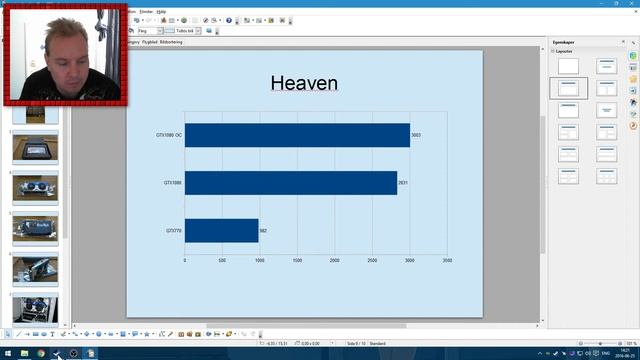Choose the line-ending-with-arrow tool
The width and height of the screenshot is (640, 360).
pos(27,334)
